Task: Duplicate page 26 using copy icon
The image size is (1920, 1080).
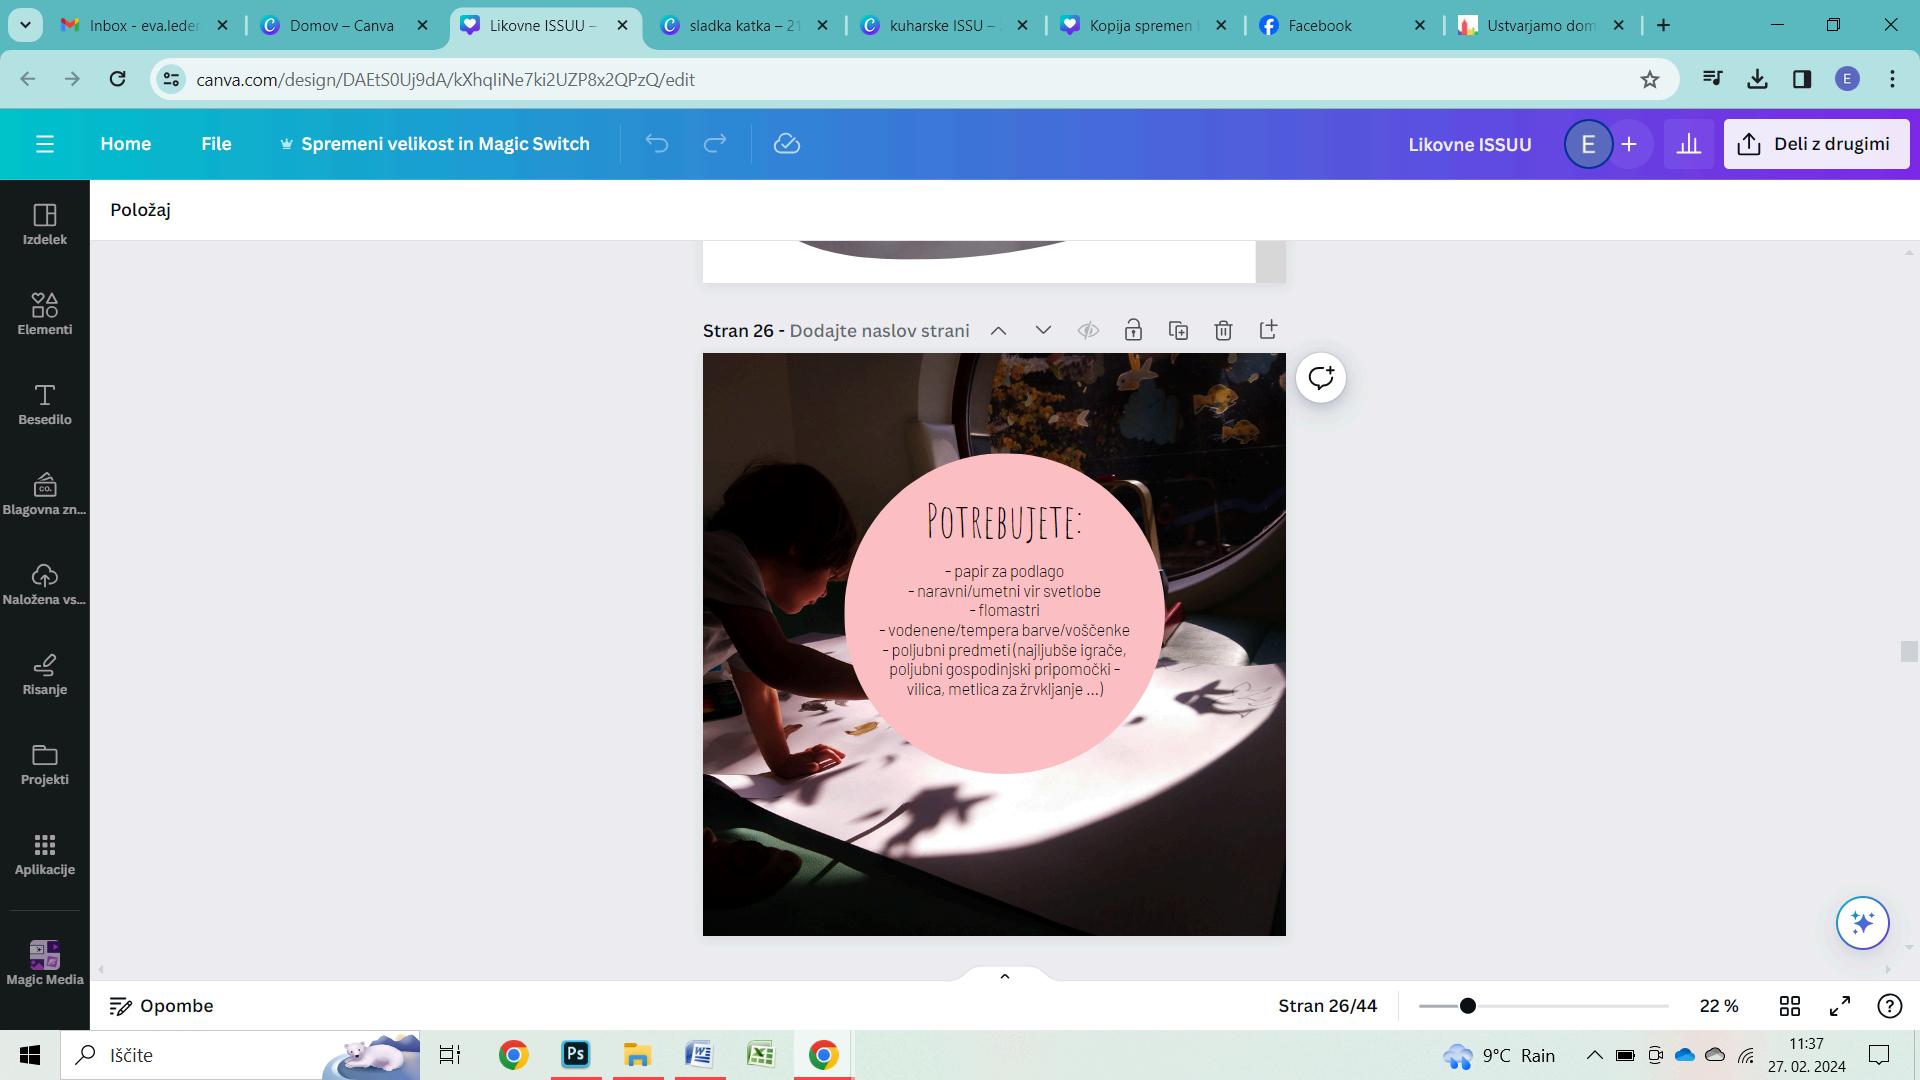Action: (1178, 330)
